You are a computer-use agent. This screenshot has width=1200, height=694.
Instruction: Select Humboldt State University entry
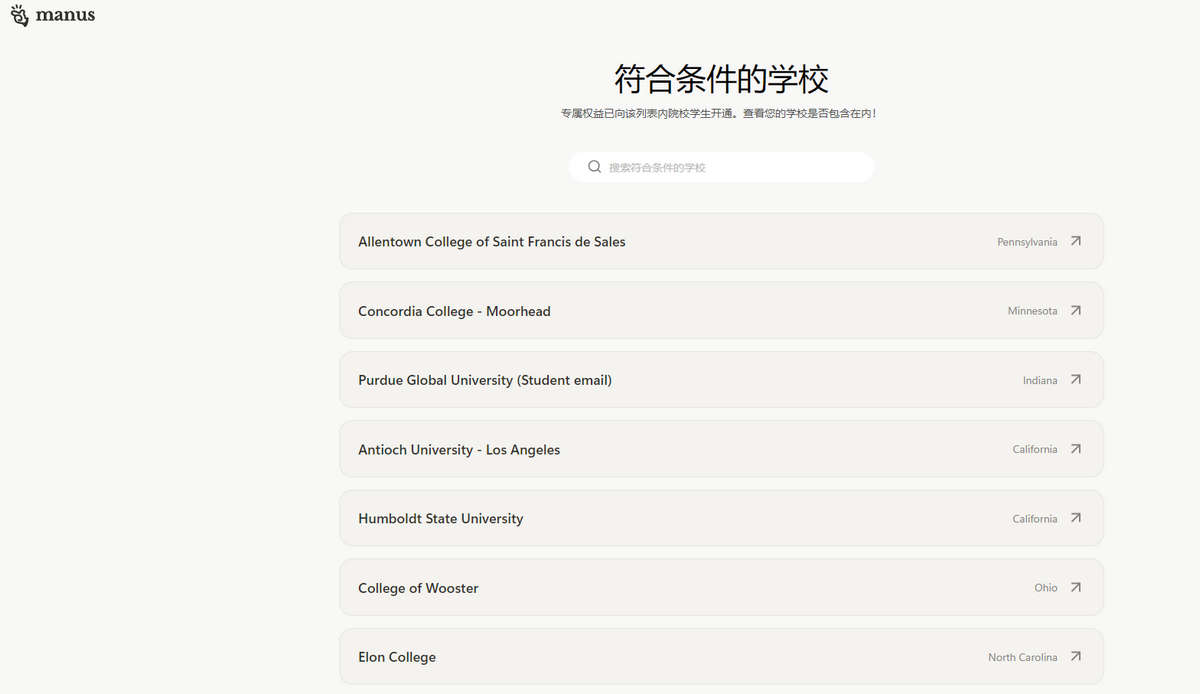[721, 518]
